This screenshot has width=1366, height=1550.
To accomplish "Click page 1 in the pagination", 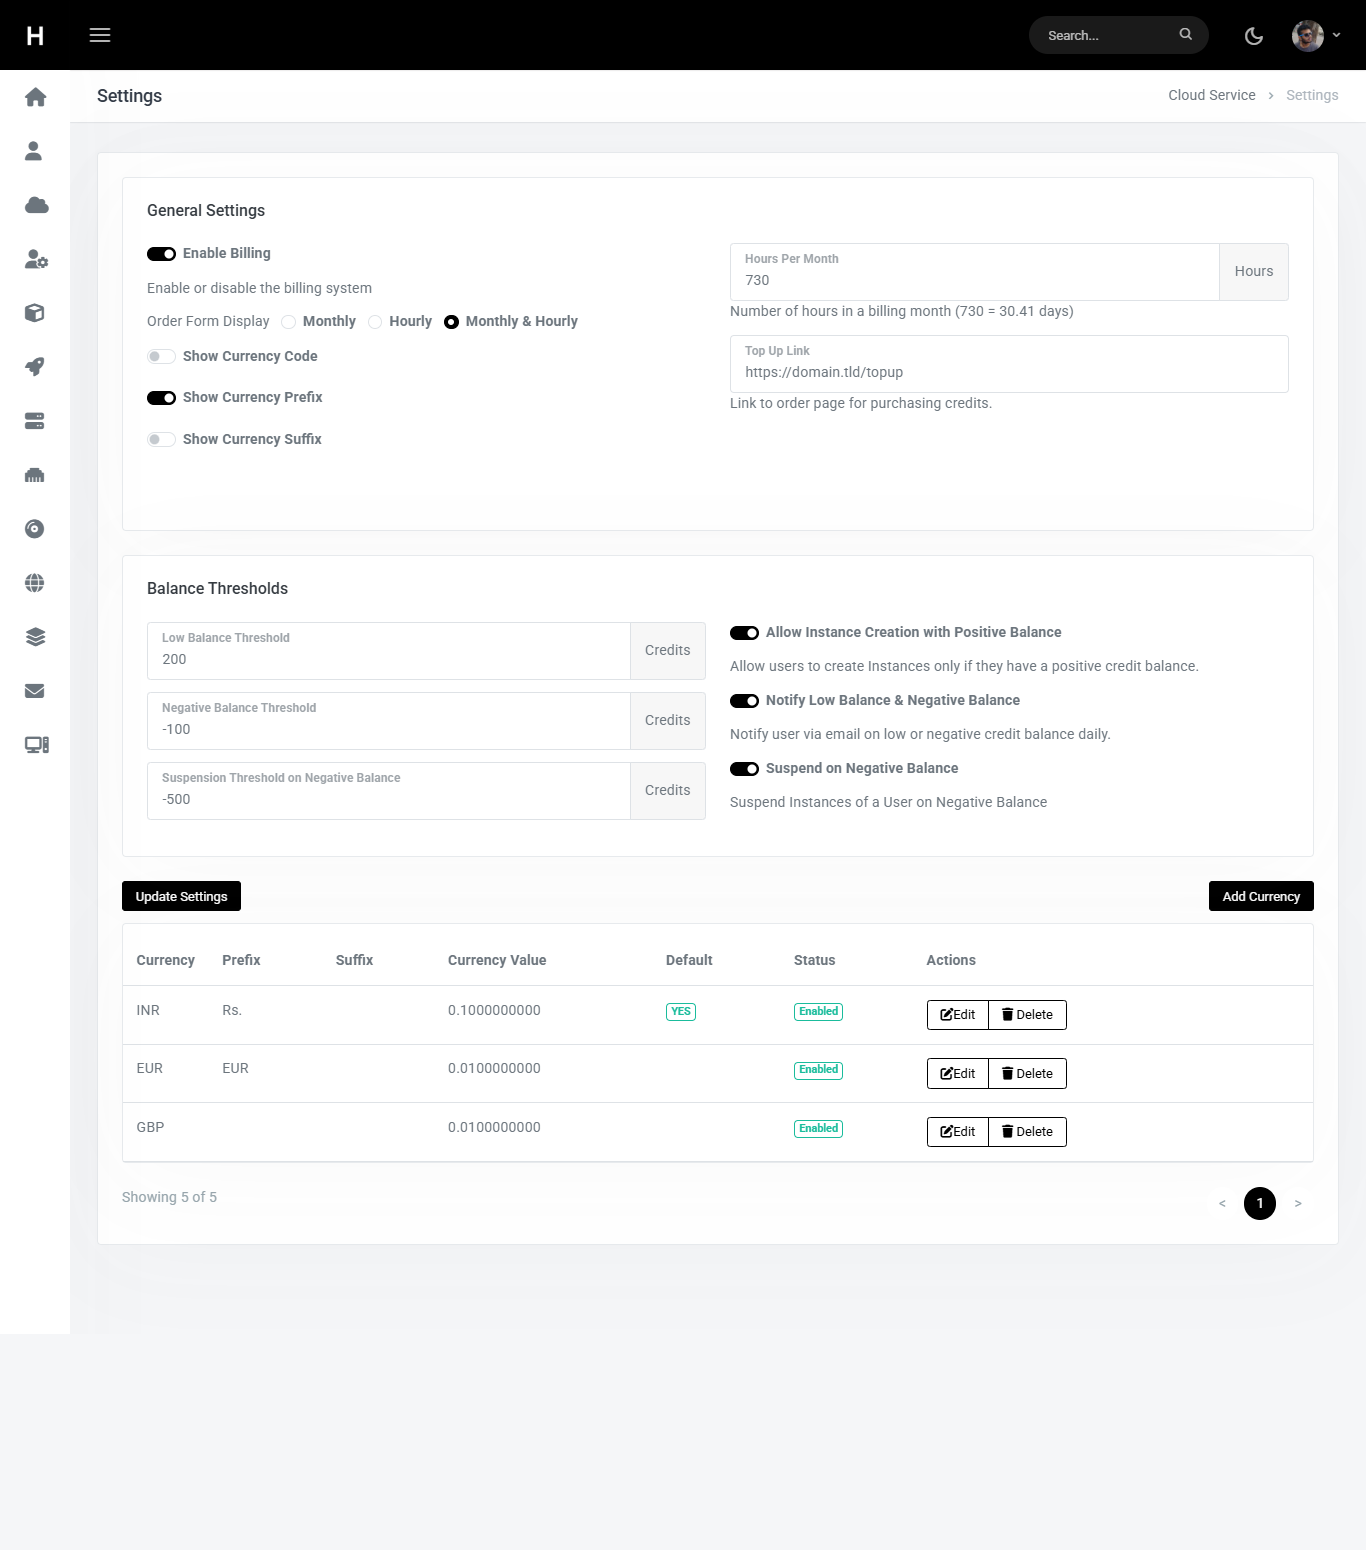I will (x=1259, y=1203).
